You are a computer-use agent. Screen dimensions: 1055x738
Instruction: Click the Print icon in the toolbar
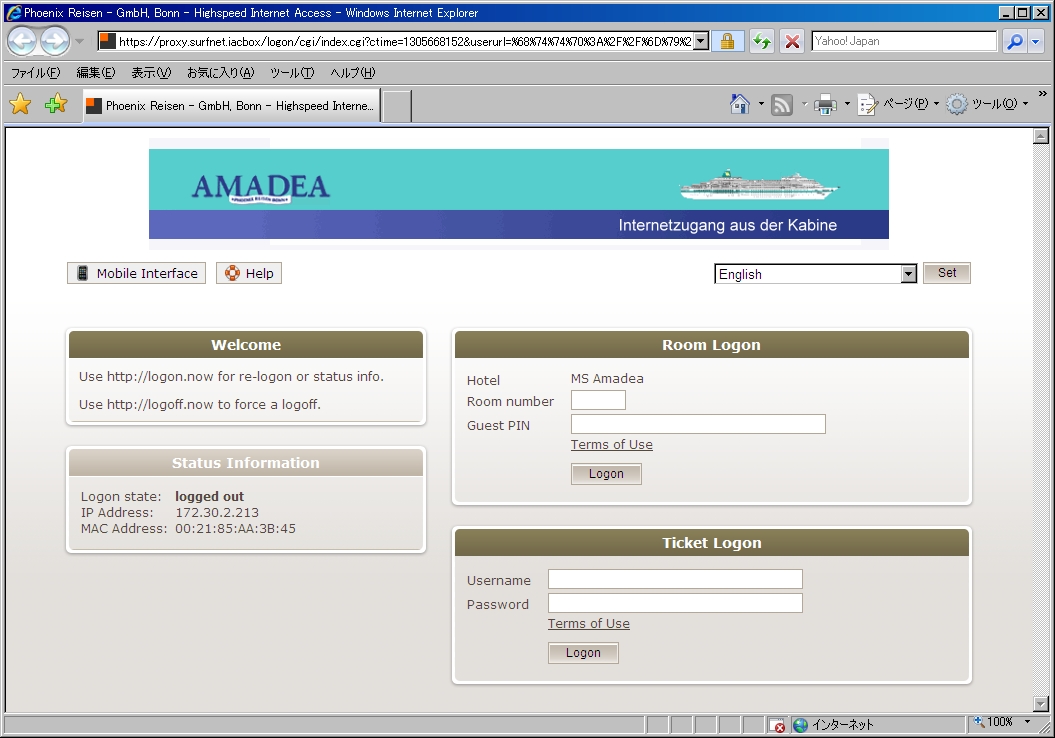pyautogui.click(x=825, y=104)
